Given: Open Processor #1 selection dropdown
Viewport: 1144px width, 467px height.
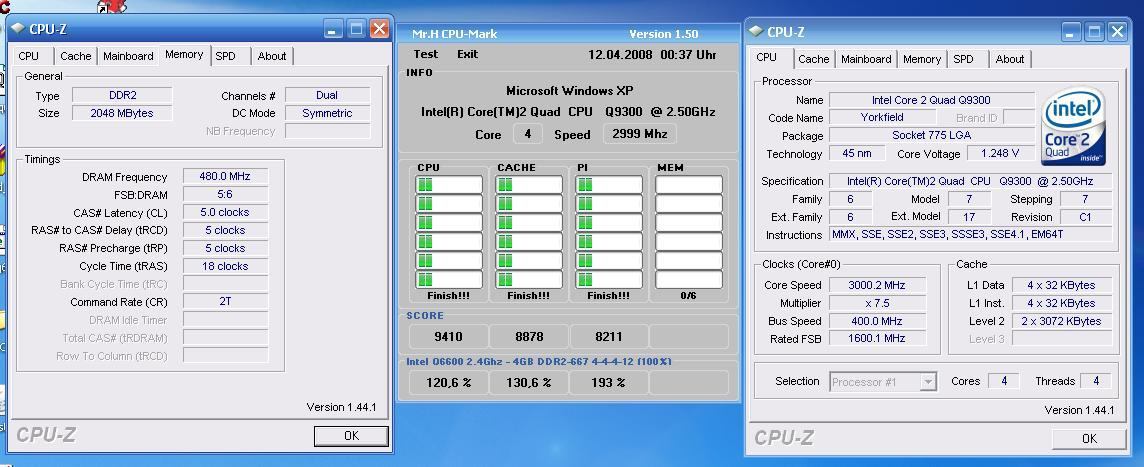Looking at the screenshot, I should pyautogui.click(x=883, y=382).
